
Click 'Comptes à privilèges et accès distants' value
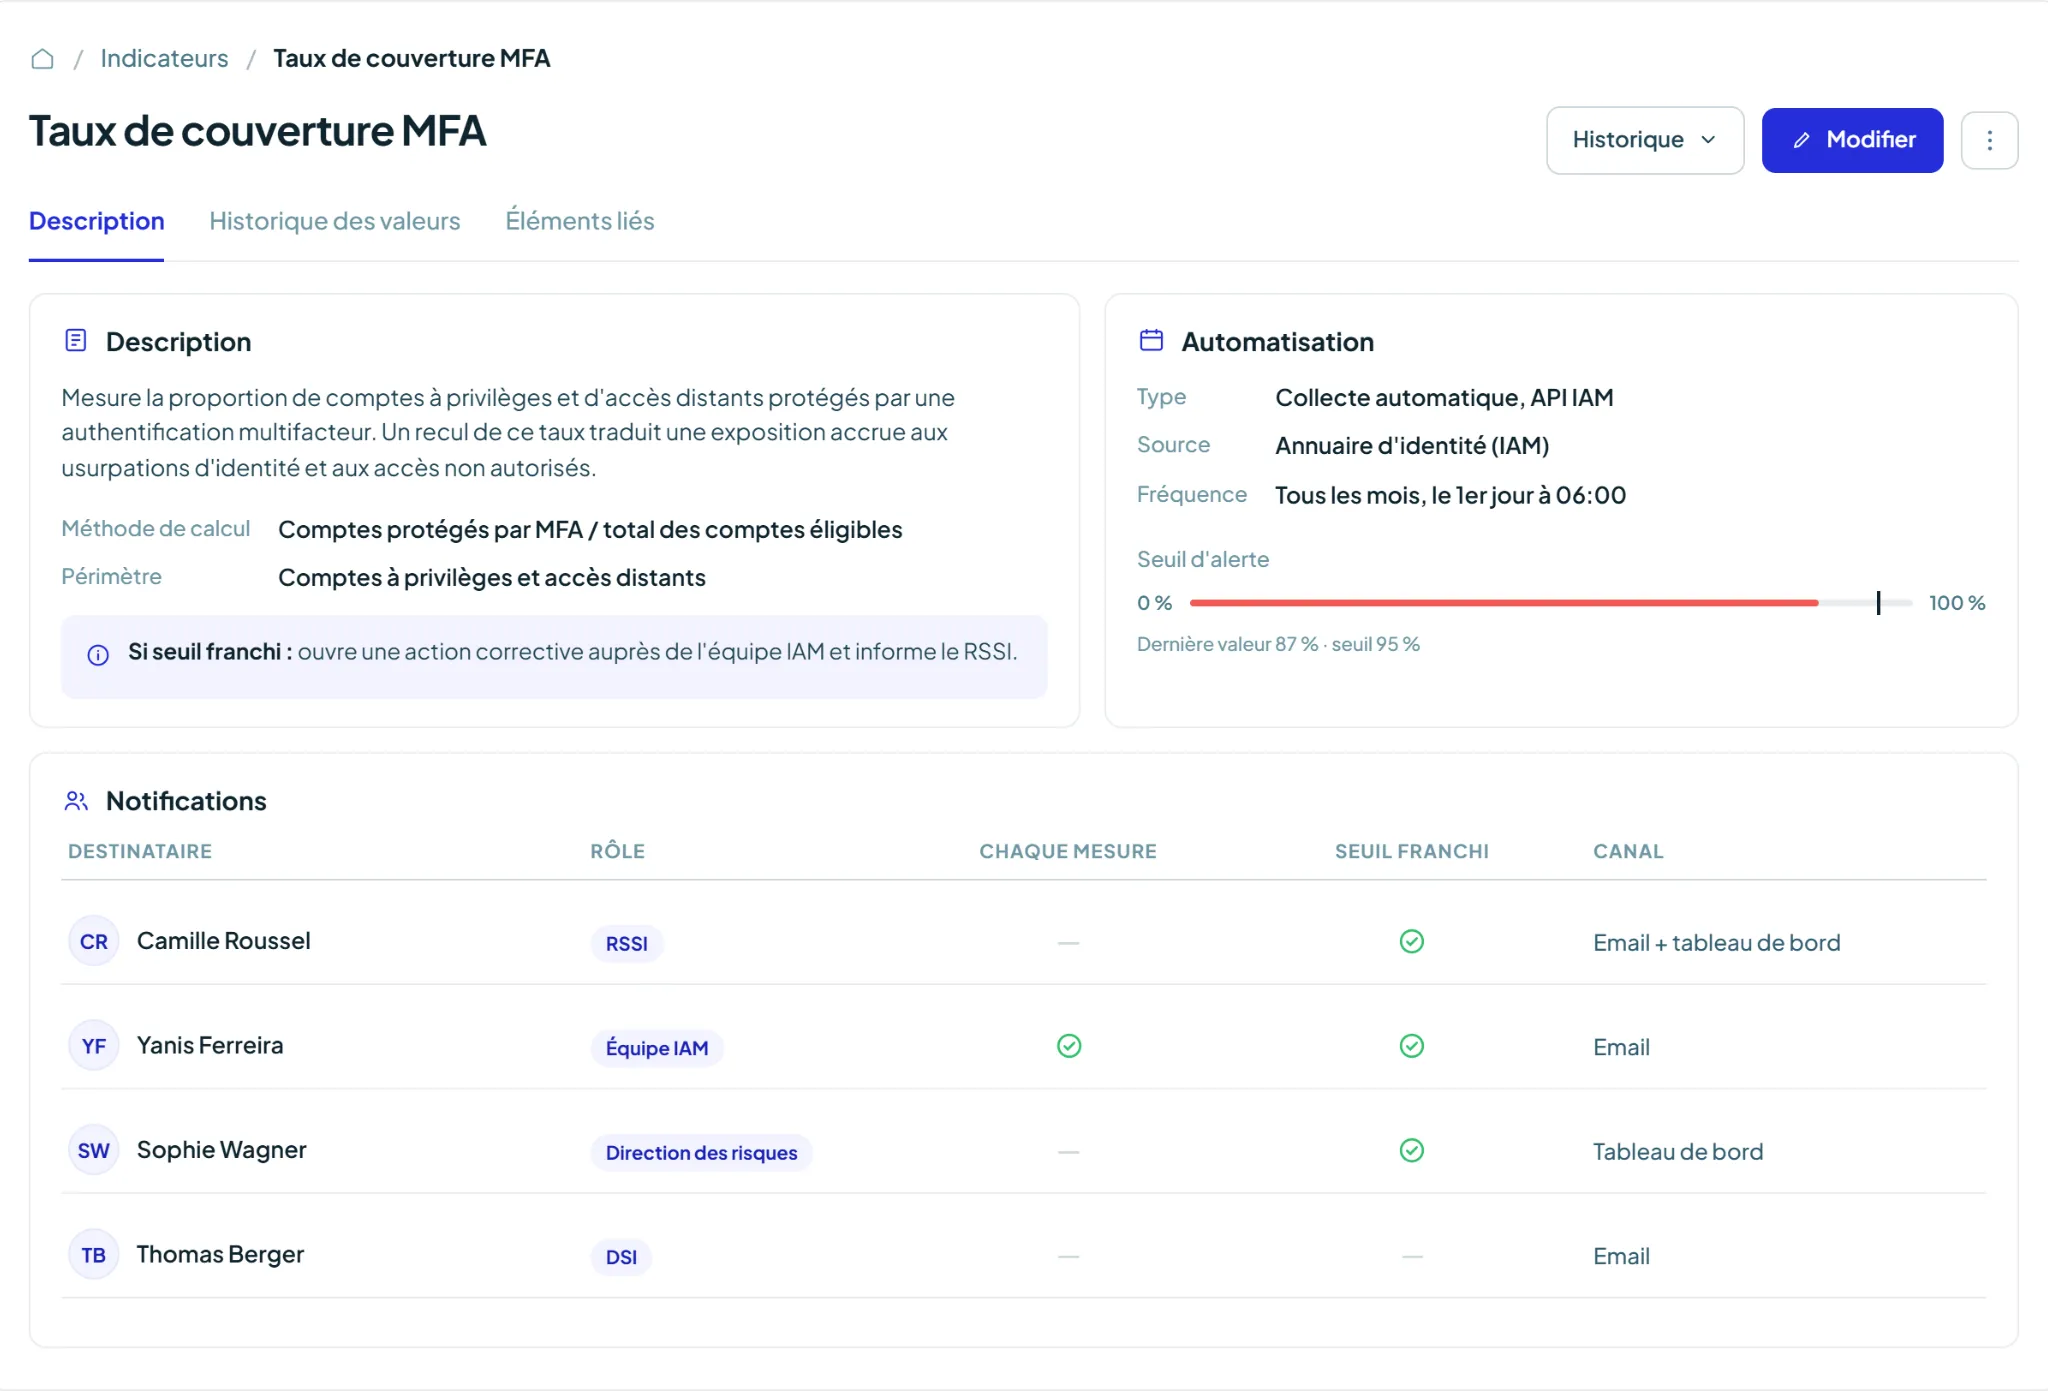492,578
